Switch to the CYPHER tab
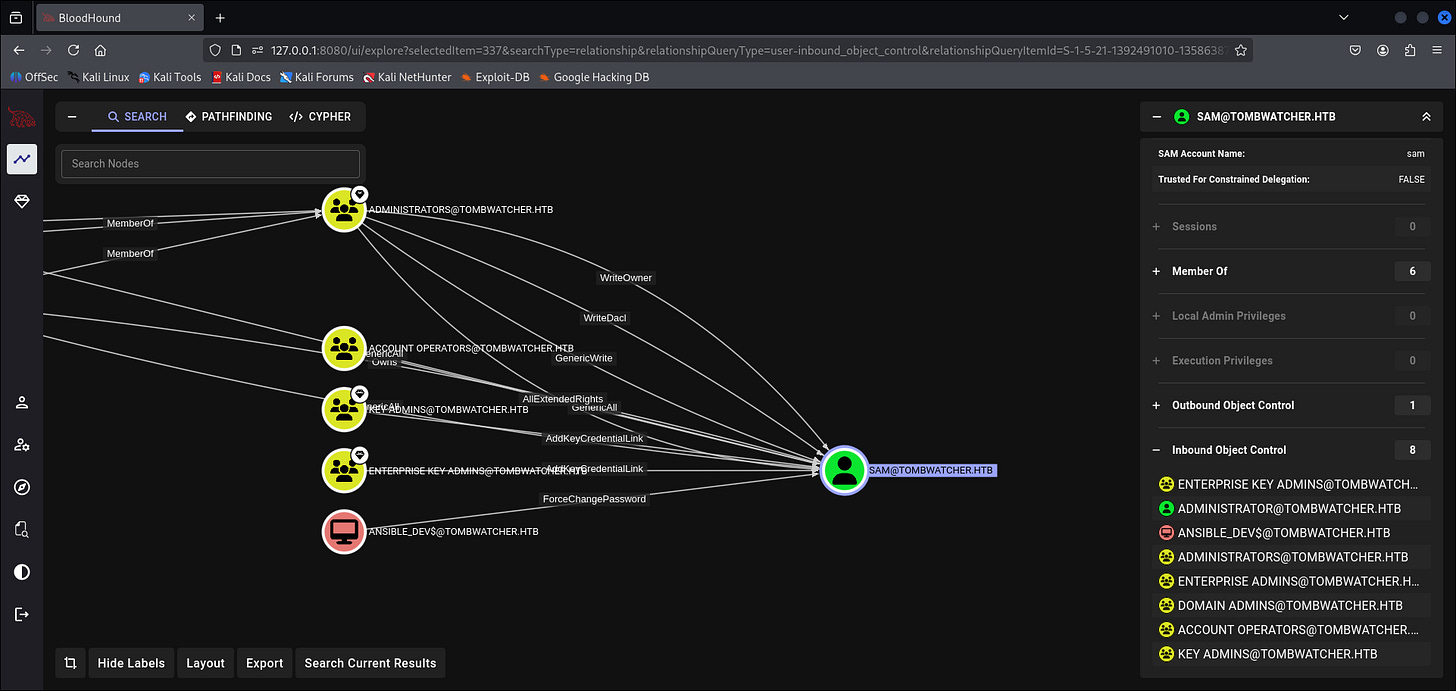The width and height of the screenshot is (1456, 691). tap(320, 117)
